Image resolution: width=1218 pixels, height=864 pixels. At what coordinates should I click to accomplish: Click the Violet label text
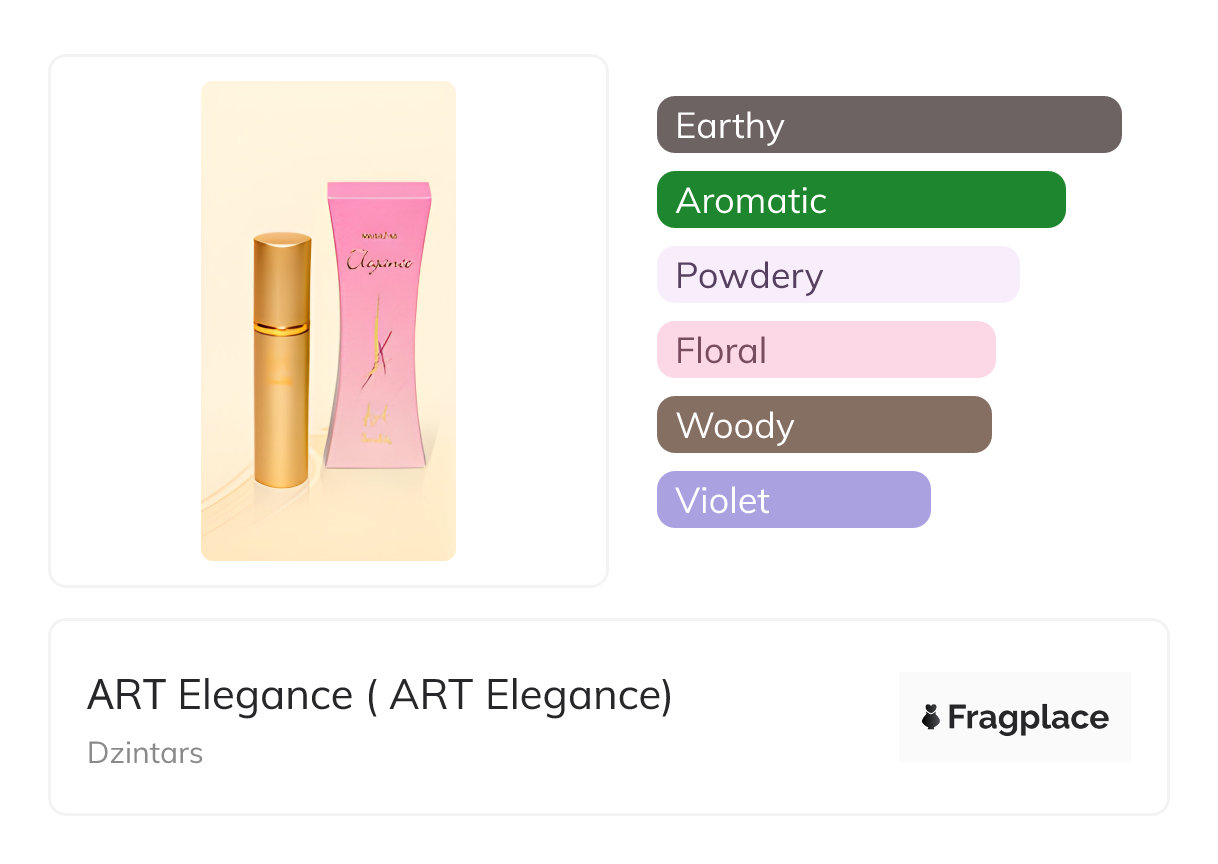[x=722, y=500]
